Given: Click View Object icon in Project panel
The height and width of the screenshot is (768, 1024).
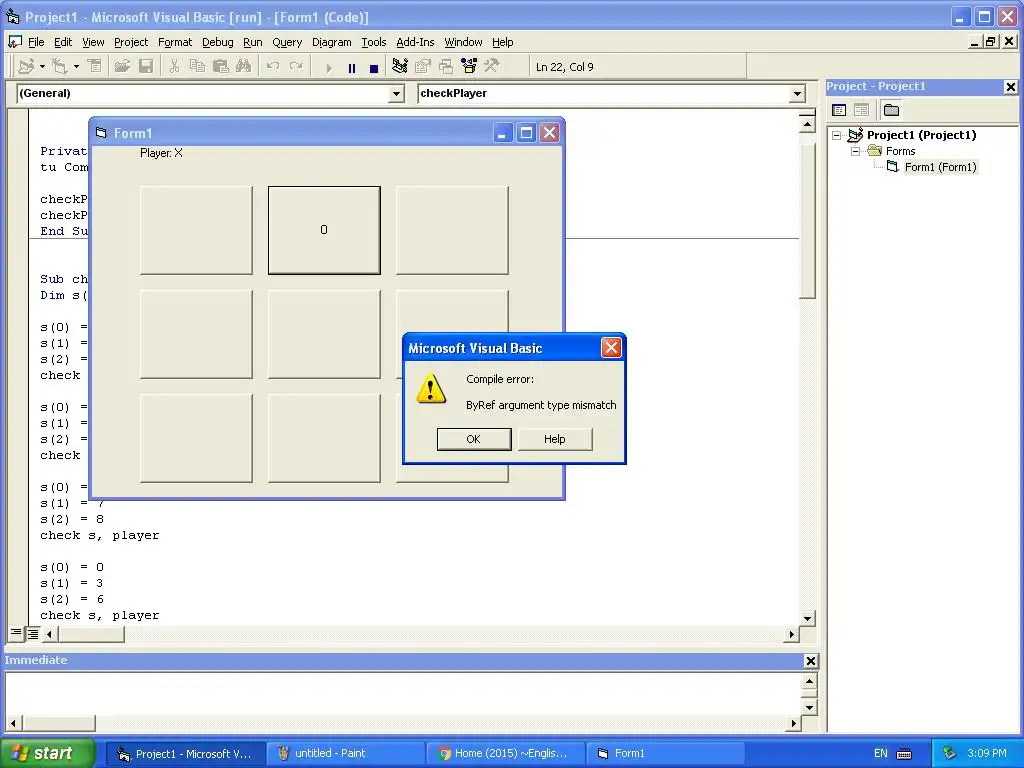Looking at the screenshot, I should pyautogui.click(x=861, y=110).
